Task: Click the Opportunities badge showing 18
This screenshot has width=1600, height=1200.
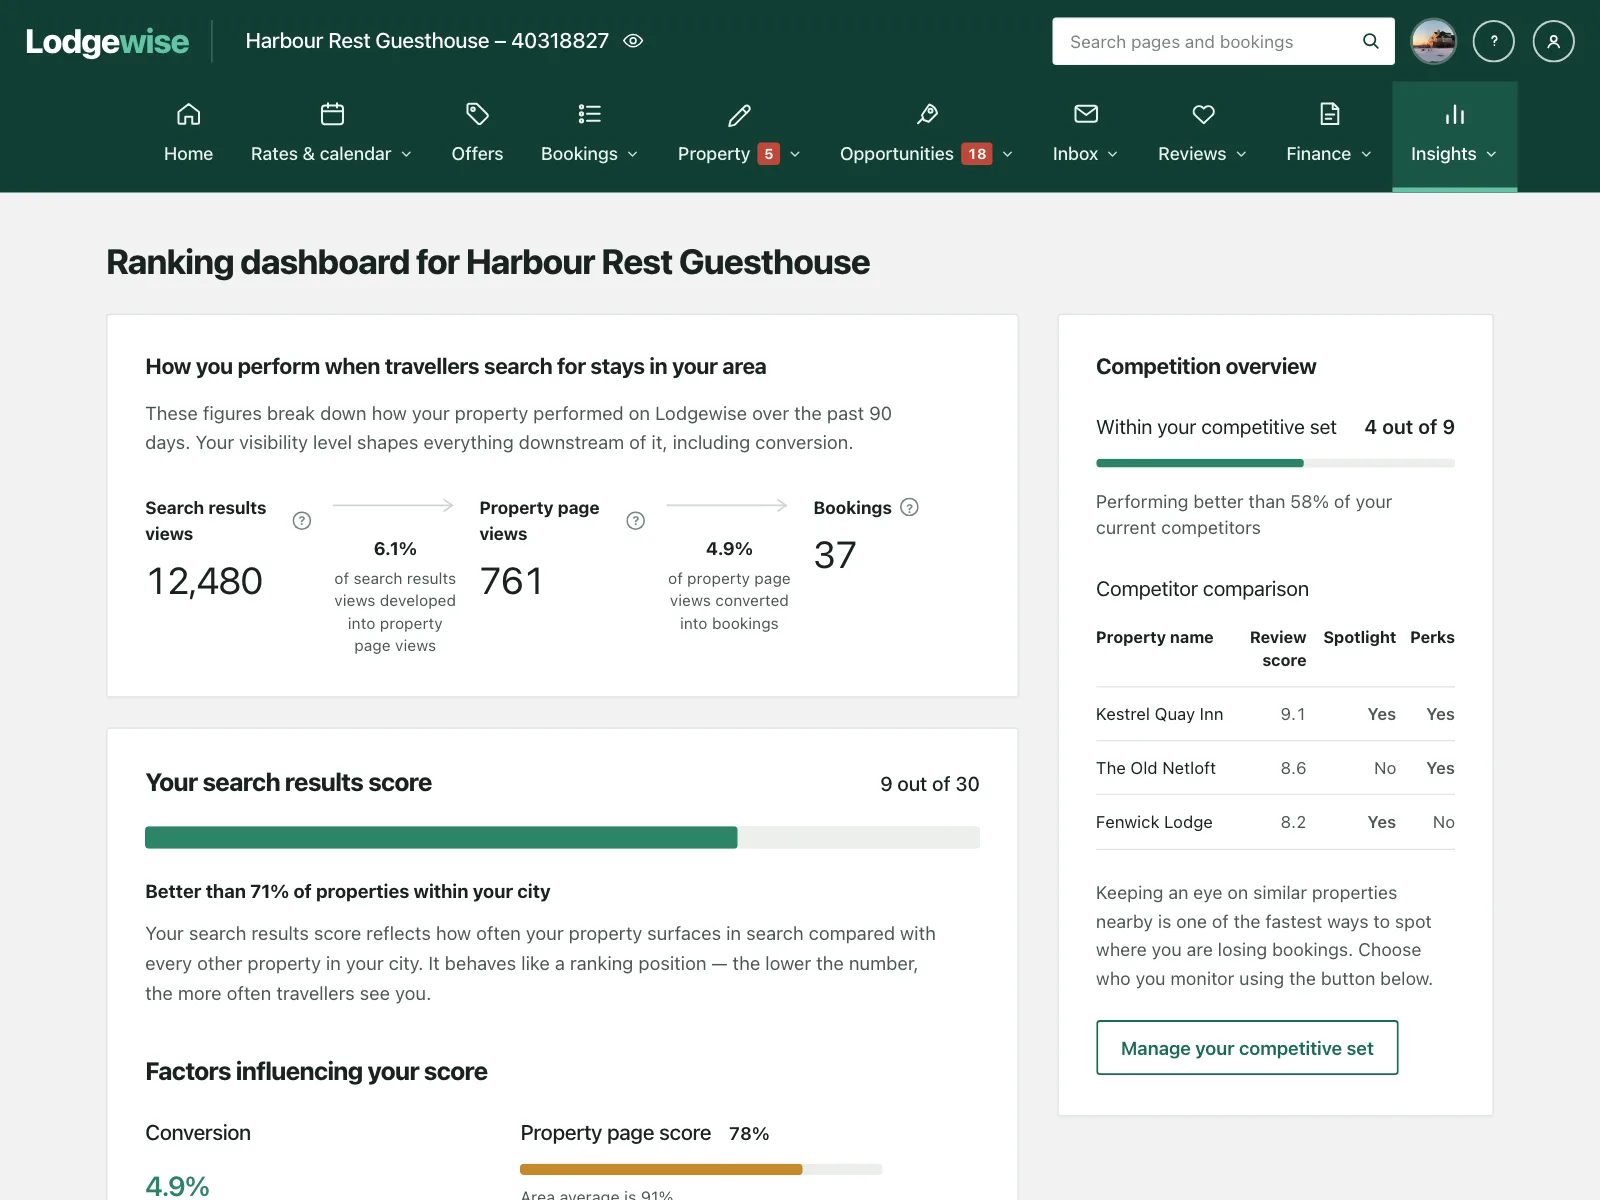Action: pos(977,154)
